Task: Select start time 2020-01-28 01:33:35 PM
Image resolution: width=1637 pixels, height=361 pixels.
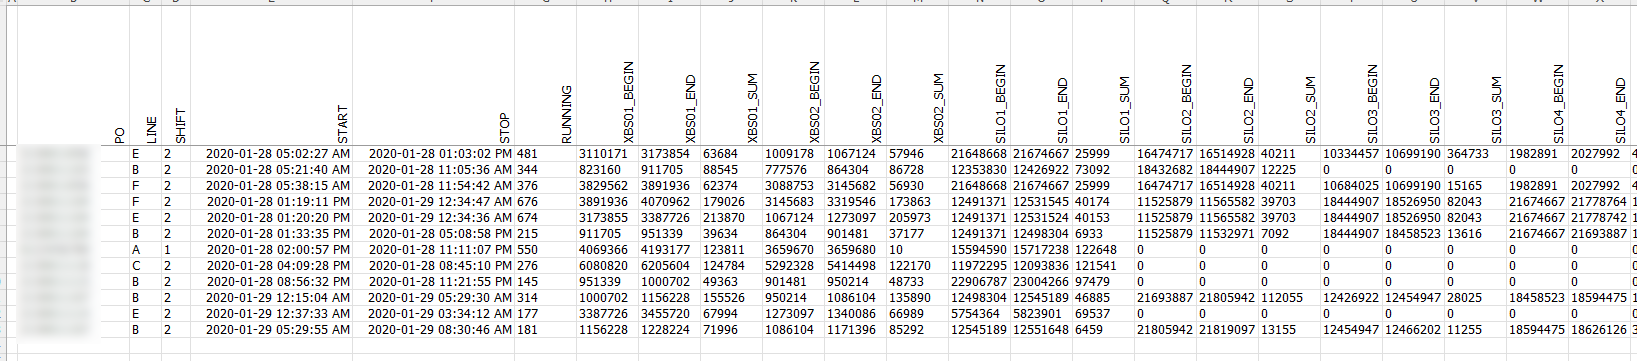Action: (271, 234)
